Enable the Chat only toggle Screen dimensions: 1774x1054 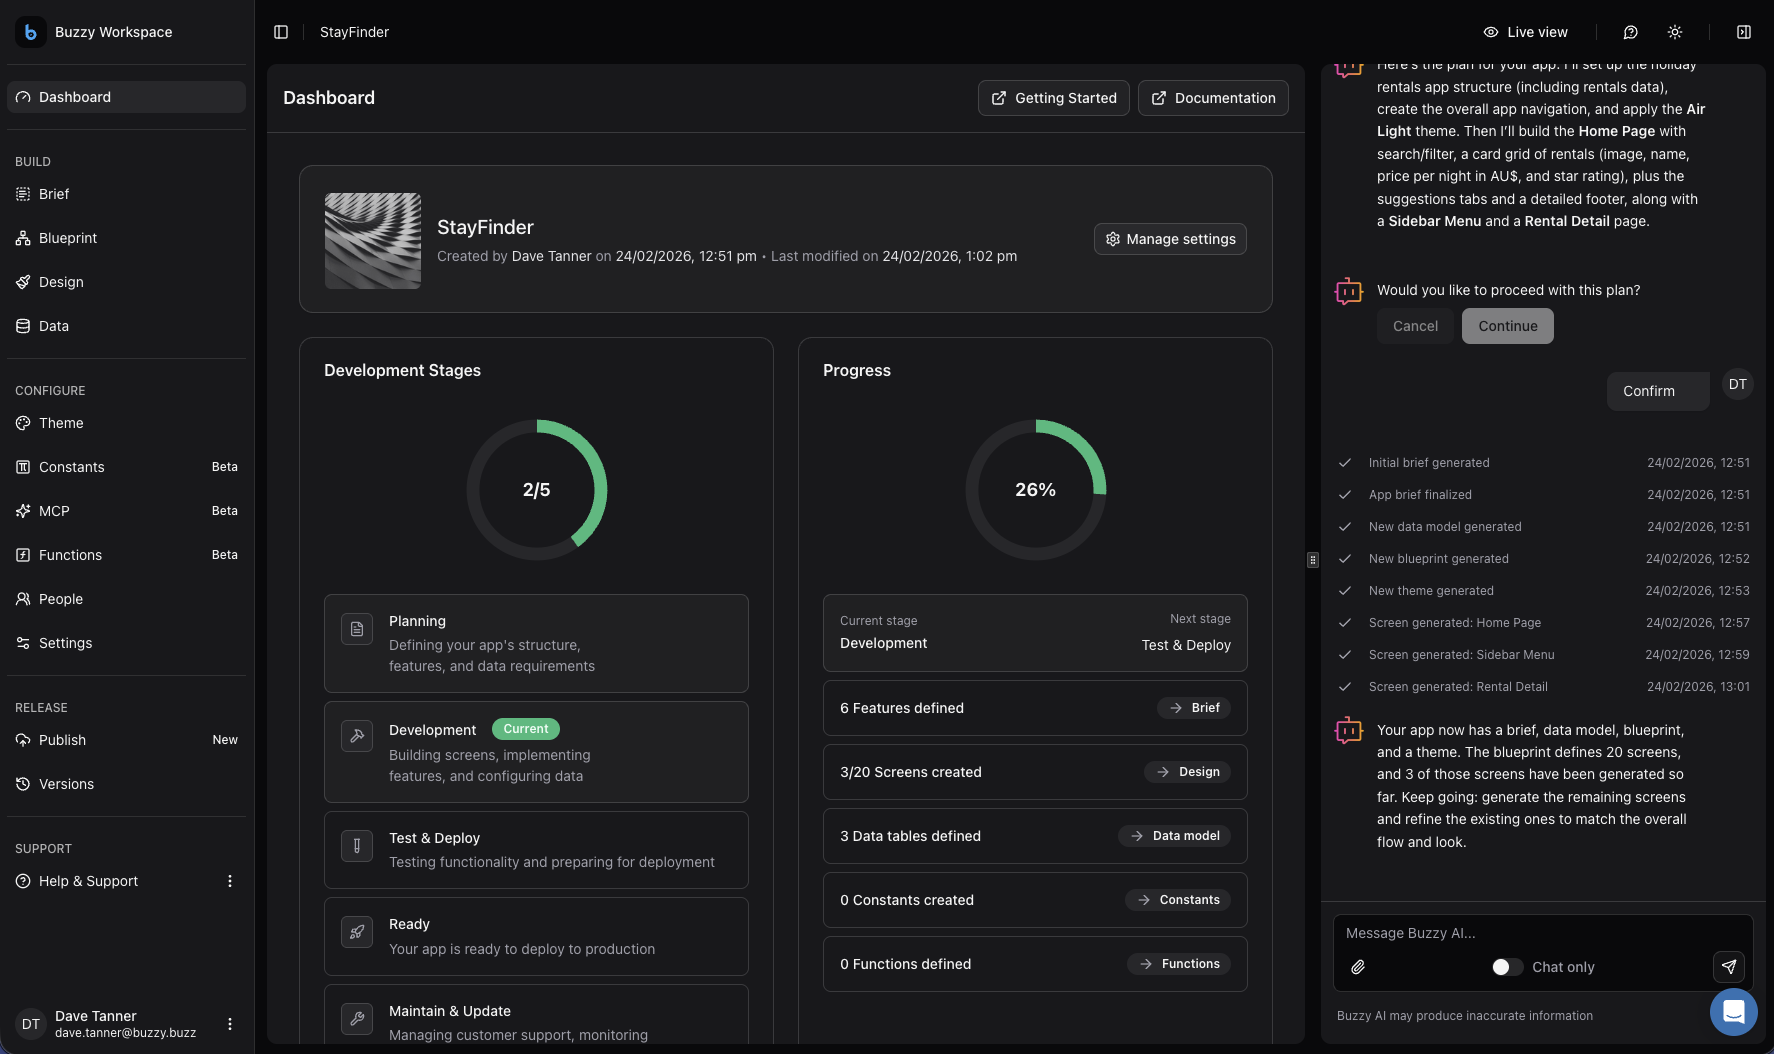[x=1507, y=967]
